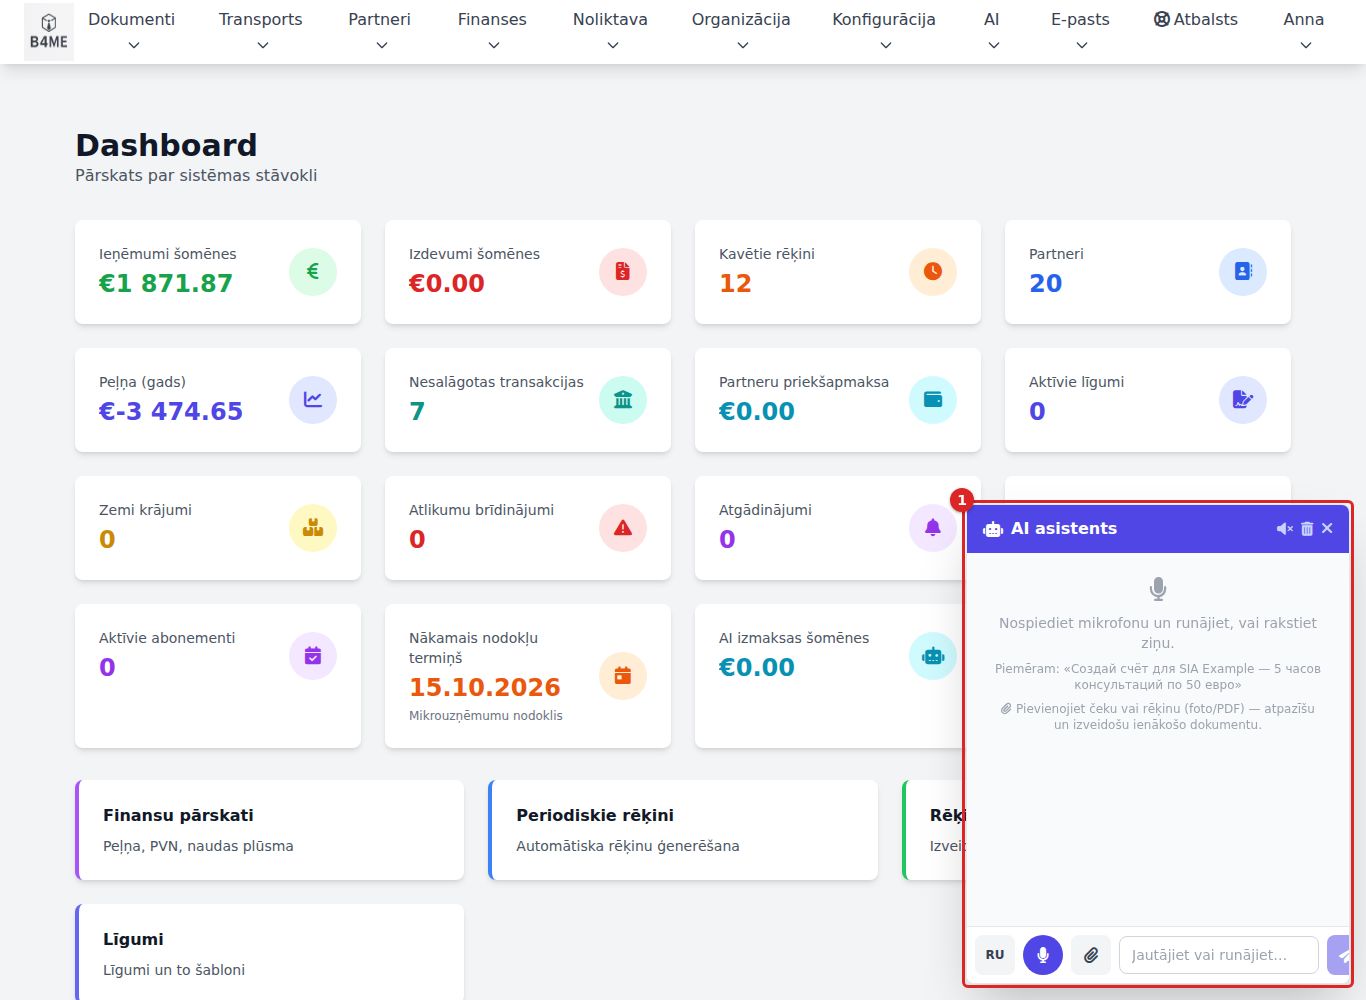This screenshot has width=1366, height=1000.
Task: Expand the Transports menu
Action: 261,32
